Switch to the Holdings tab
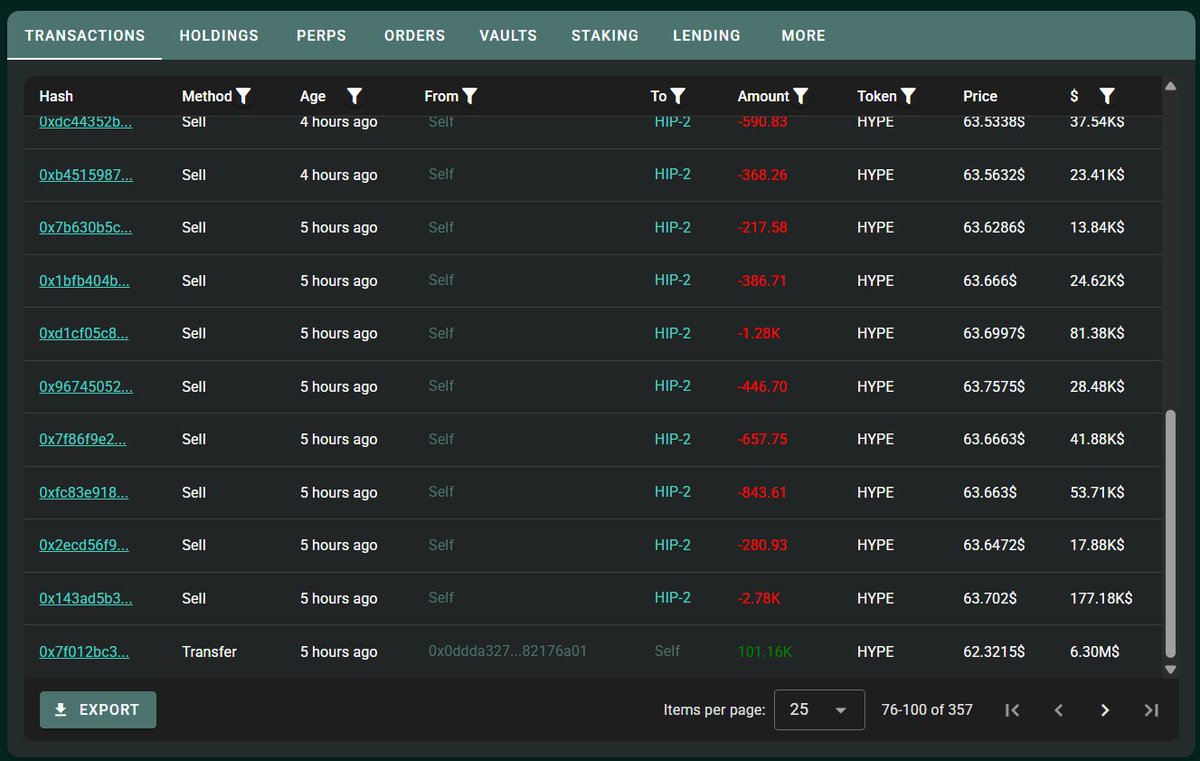 click(219, 35)
